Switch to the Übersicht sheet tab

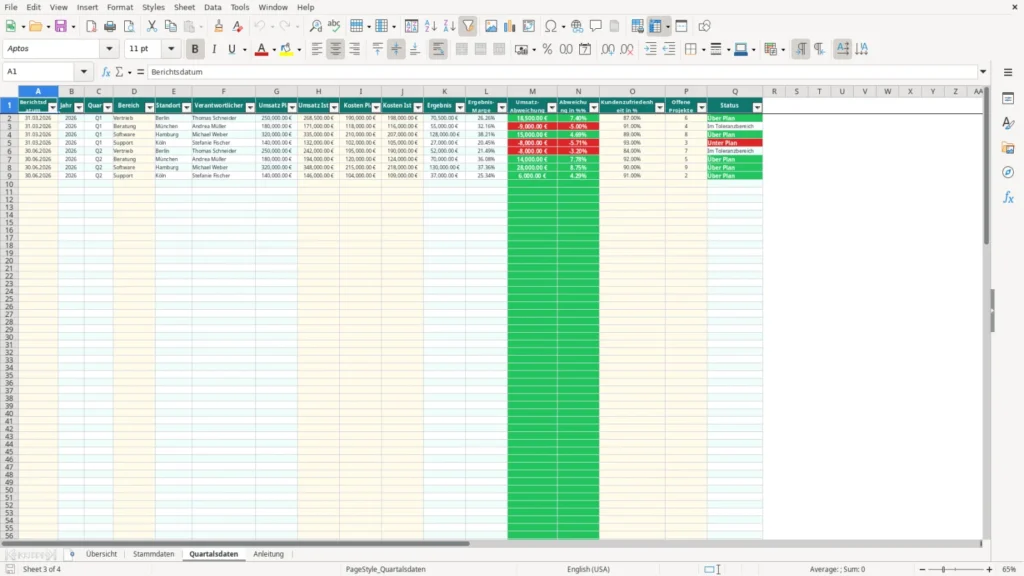(101, 554)
